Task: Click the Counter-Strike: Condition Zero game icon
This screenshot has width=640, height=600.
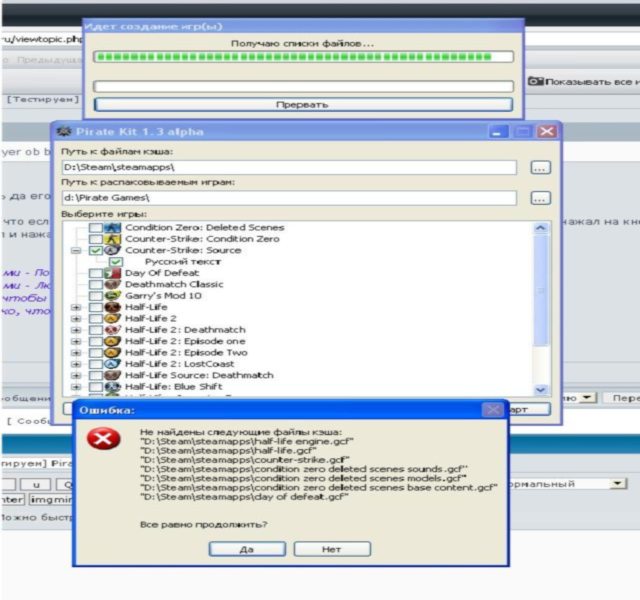Action: click(112, 239)
